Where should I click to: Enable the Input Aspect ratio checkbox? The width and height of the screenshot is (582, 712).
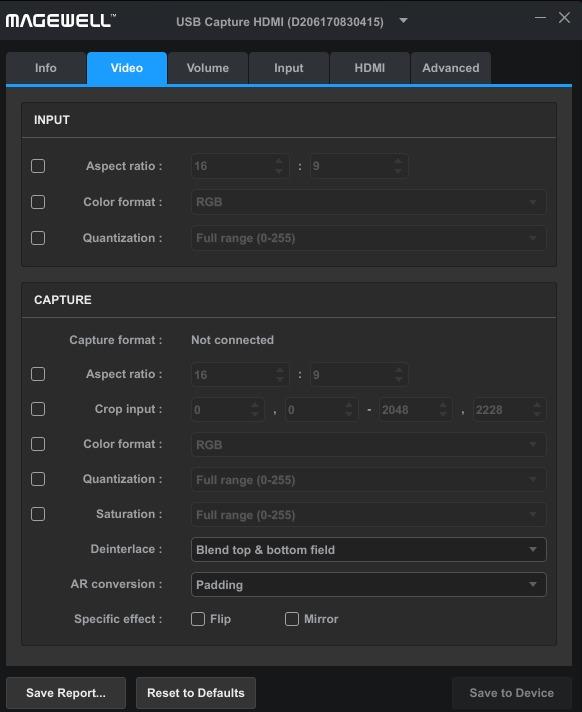click(x=38, y=166)
